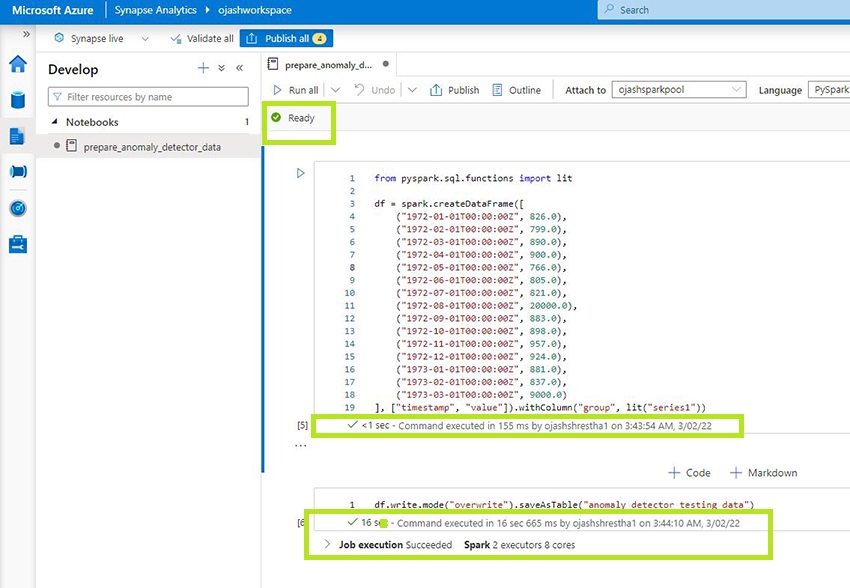The width and height of the screenshot is (850, 588).
Task: Click the Validate all button
Action: click(x=201, y=39)
